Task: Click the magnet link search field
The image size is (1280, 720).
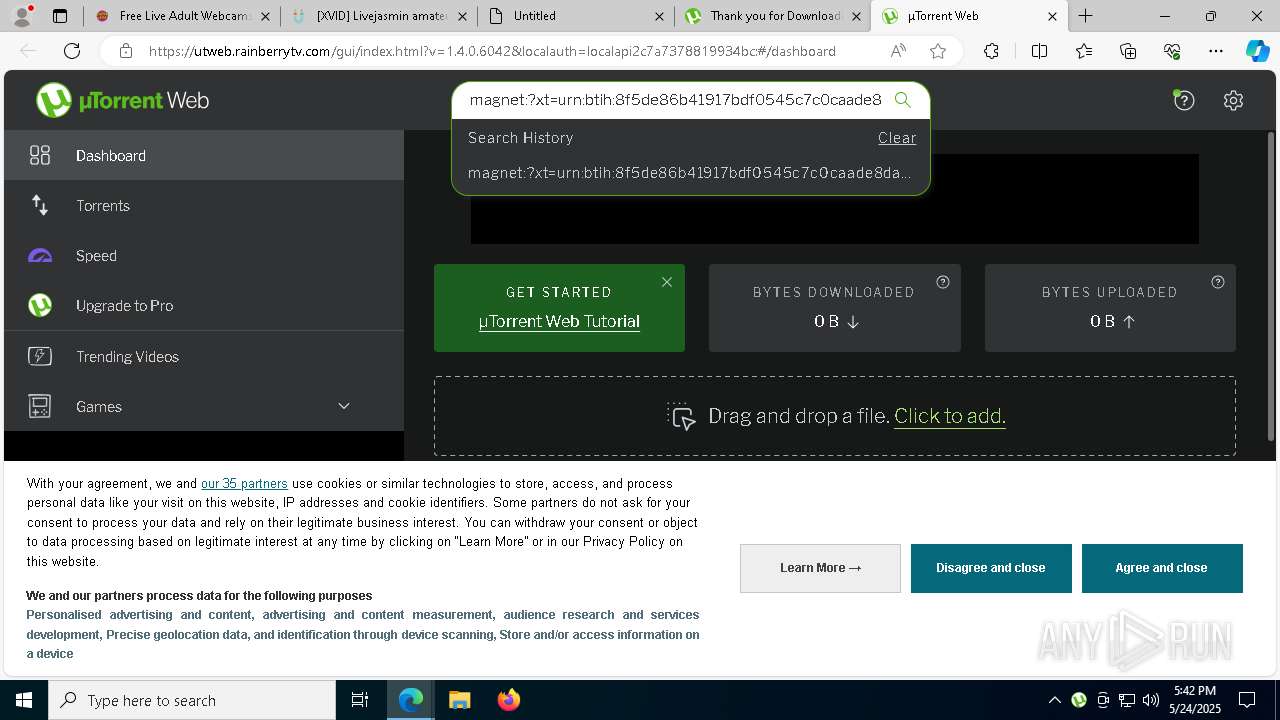Action: pyautogui.click(x=675, y=100)
